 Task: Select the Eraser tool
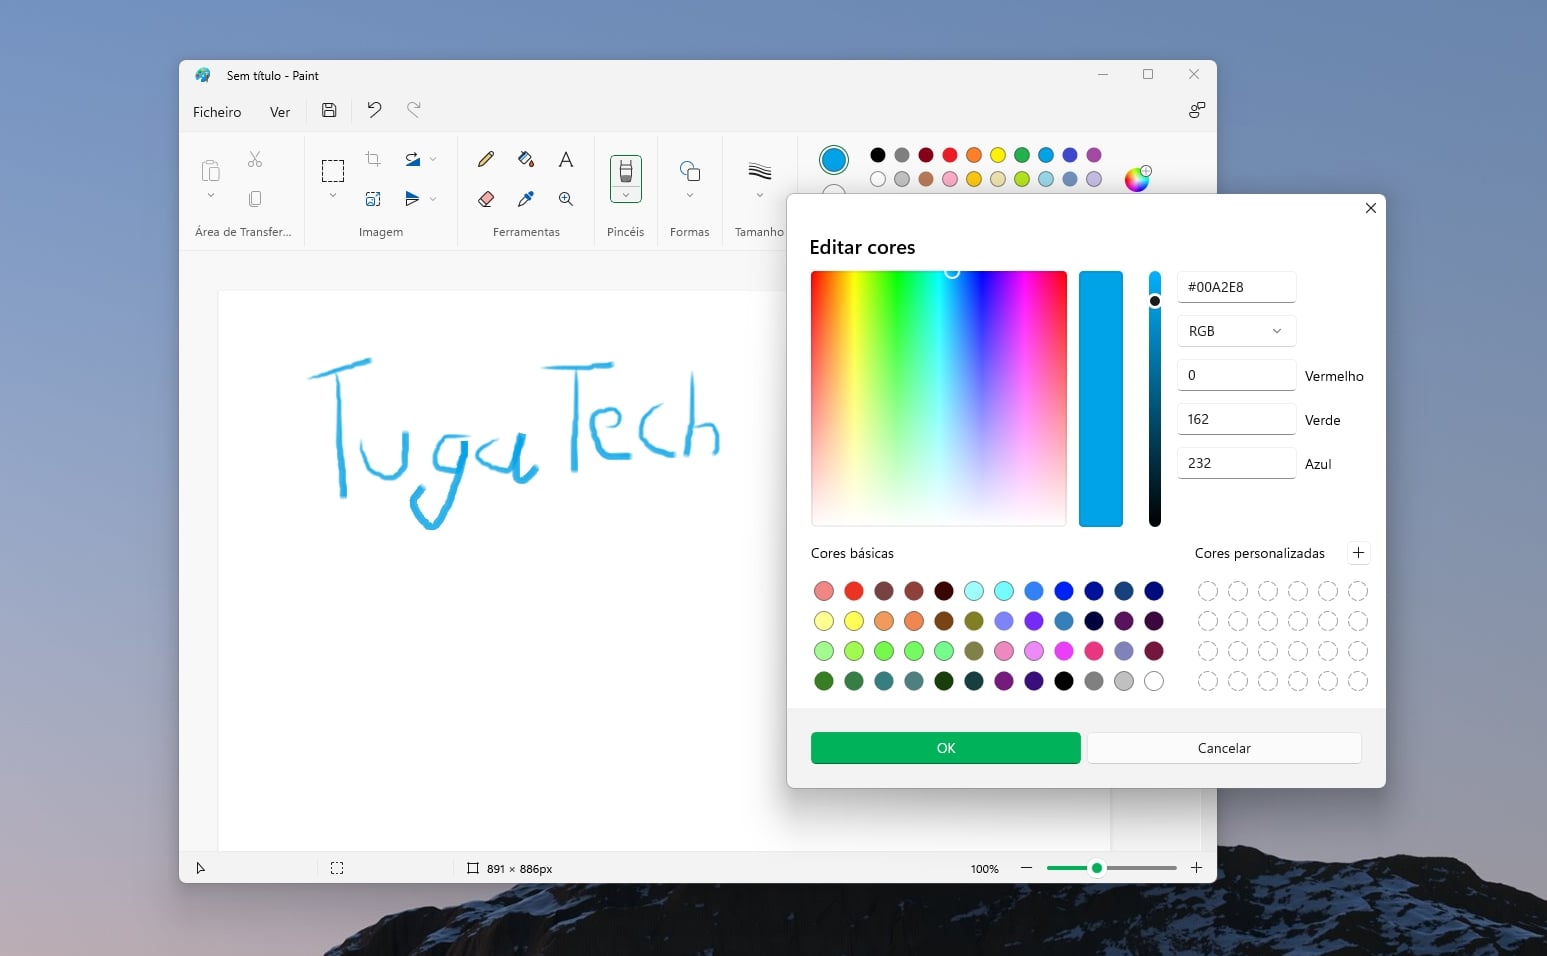[486, 199]
